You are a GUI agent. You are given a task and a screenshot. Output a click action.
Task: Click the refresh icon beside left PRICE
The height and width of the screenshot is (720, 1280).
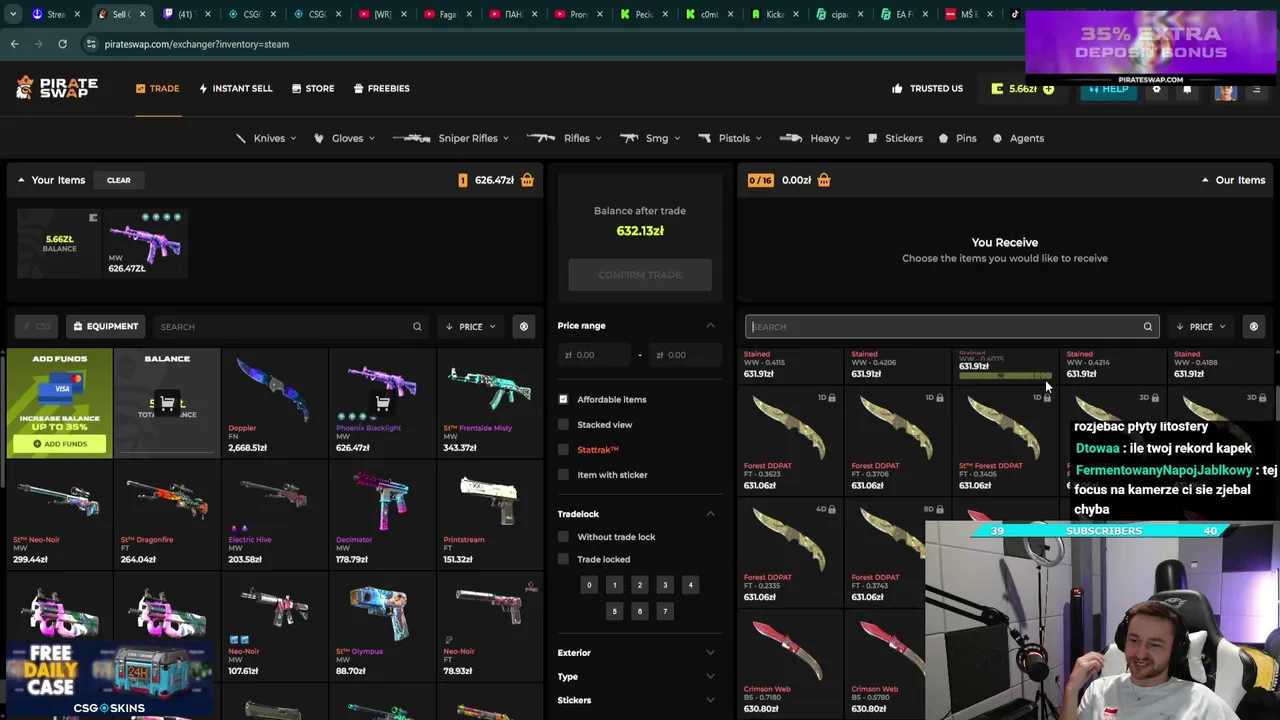(523, 327)
